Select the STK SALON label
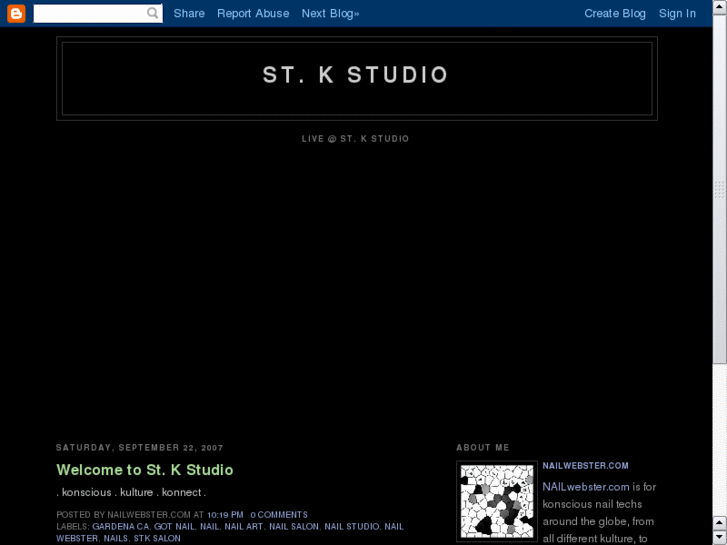Screen dimensions: 727x545 point(157,539)
